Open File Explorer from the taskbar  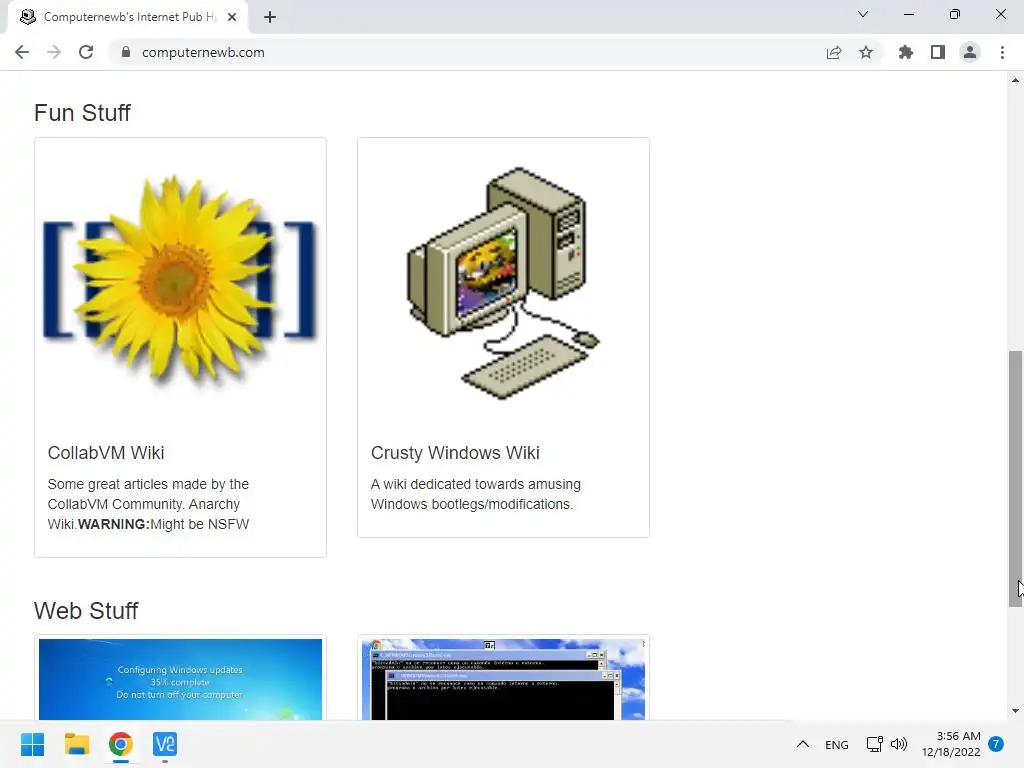click(x=76, y=744)
